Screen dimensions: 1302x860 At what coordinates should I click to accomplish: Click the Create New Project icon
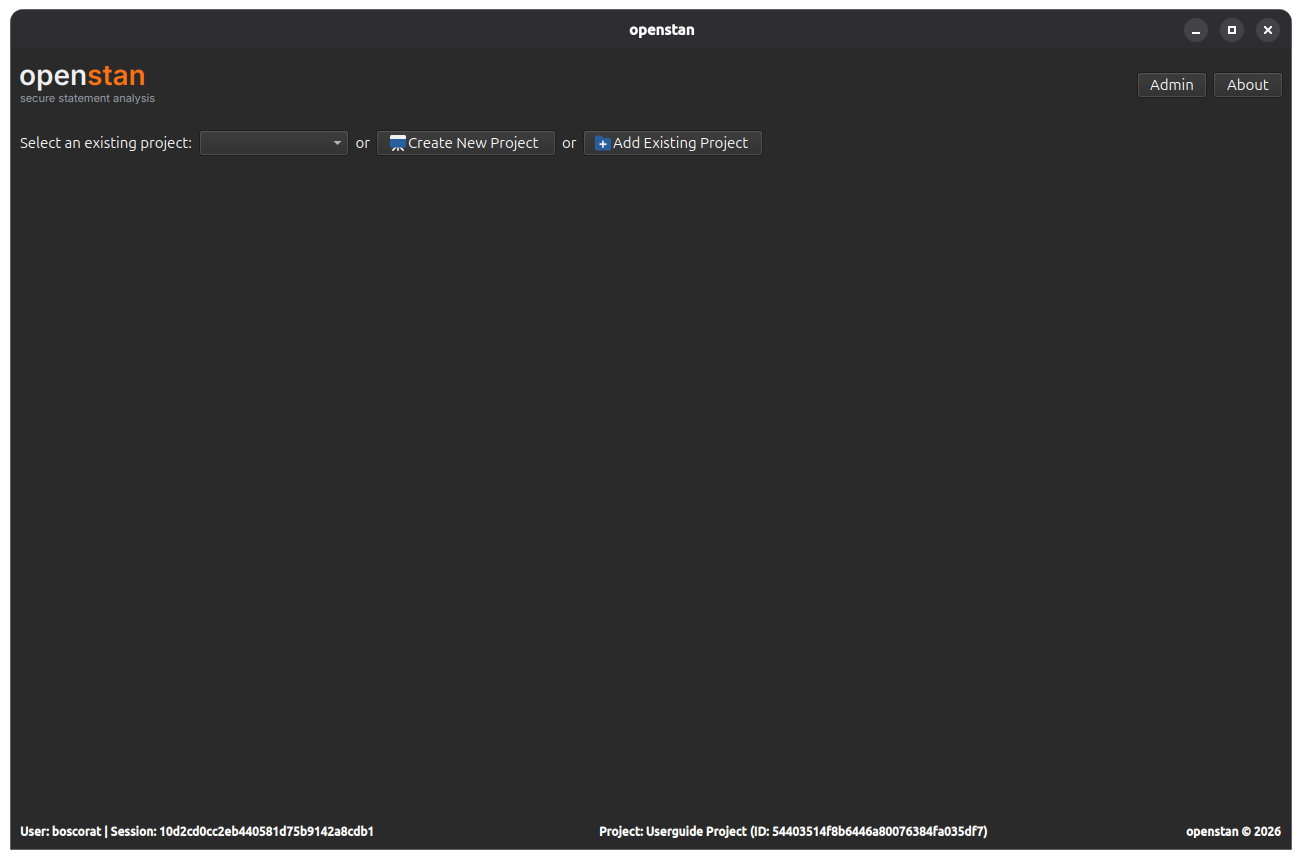tap(397, 143)
